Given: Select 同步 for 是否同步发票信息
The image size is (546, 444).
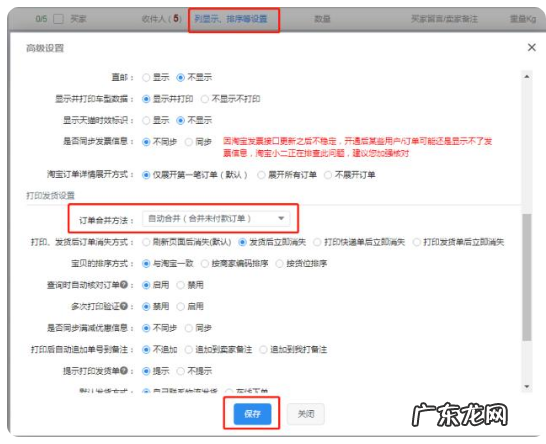Looking at the screenshot, I should [189, 142].
